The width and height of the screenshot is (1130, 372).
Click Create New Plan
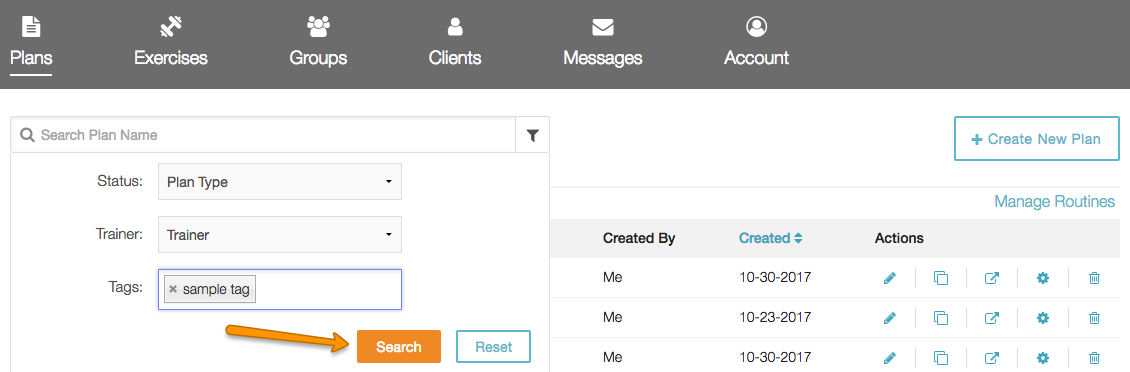click(x=1037, y=138)
